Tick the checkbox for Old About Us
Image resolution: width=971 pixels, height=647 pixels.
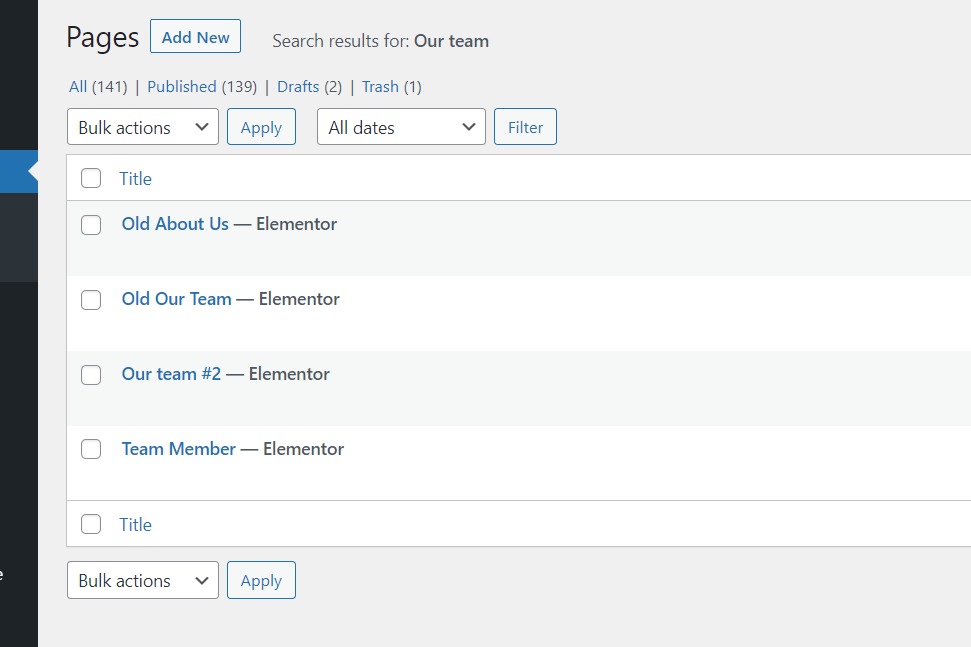tap(91, 225)
